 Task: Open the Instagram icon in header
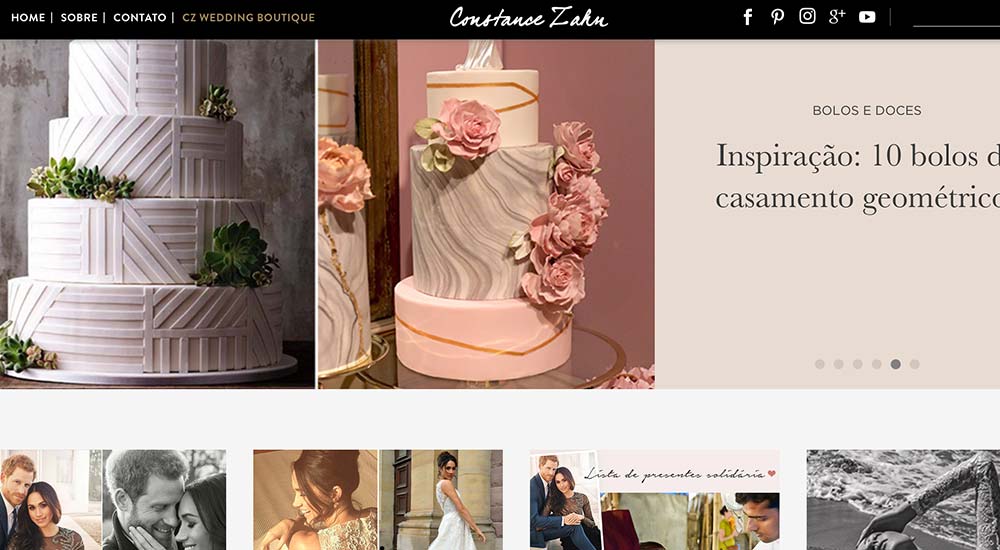[807, 17]
